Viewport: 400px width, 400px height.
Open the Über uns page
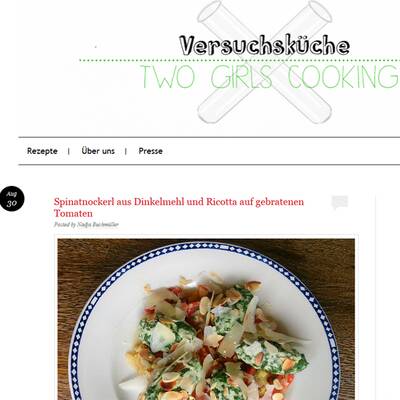tap(98, 151)
